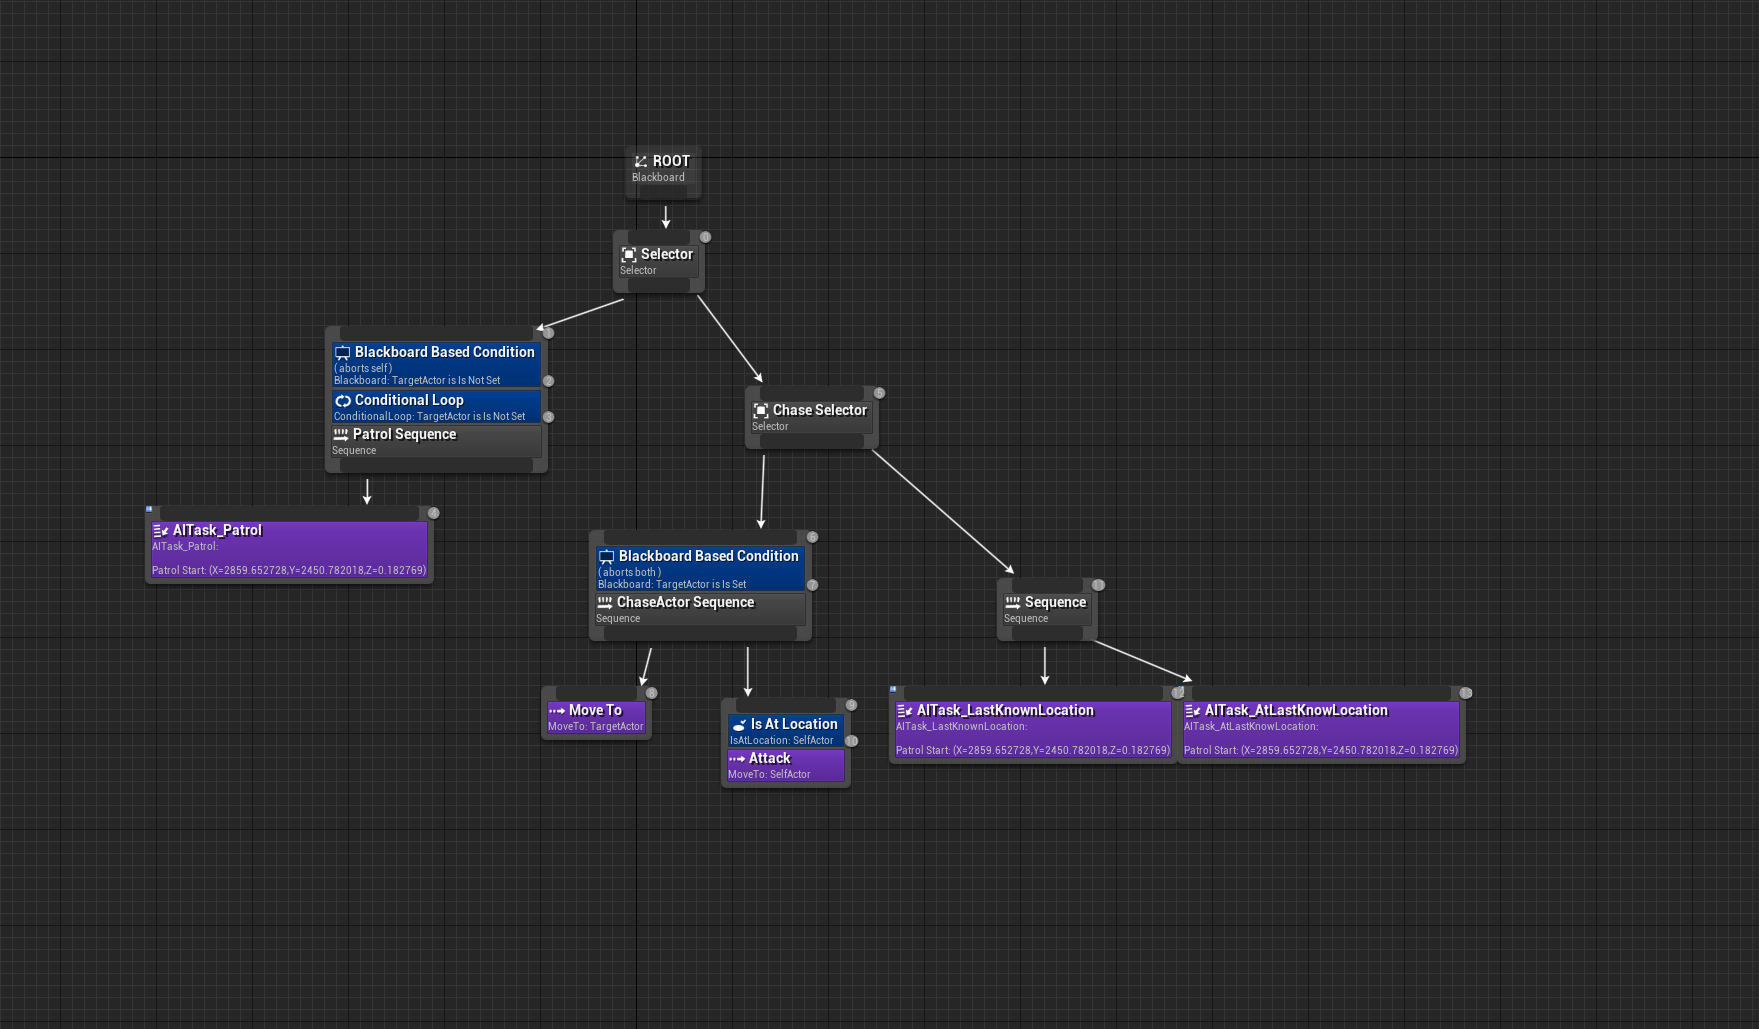Click the execution order circle on Move To node
Screen dimensions: 1759x1029
(652, 692)
